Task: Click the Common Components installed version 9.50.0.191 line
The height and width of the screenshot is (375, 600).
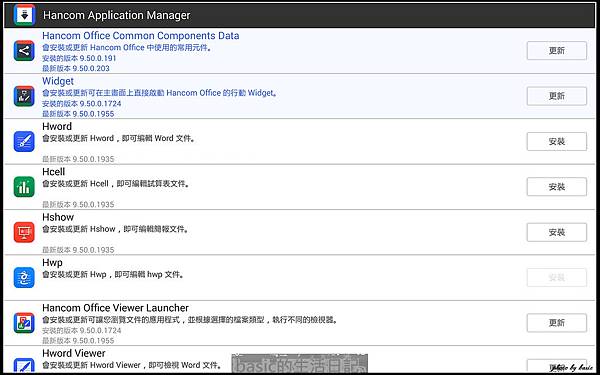Action: tap(79, 59)
